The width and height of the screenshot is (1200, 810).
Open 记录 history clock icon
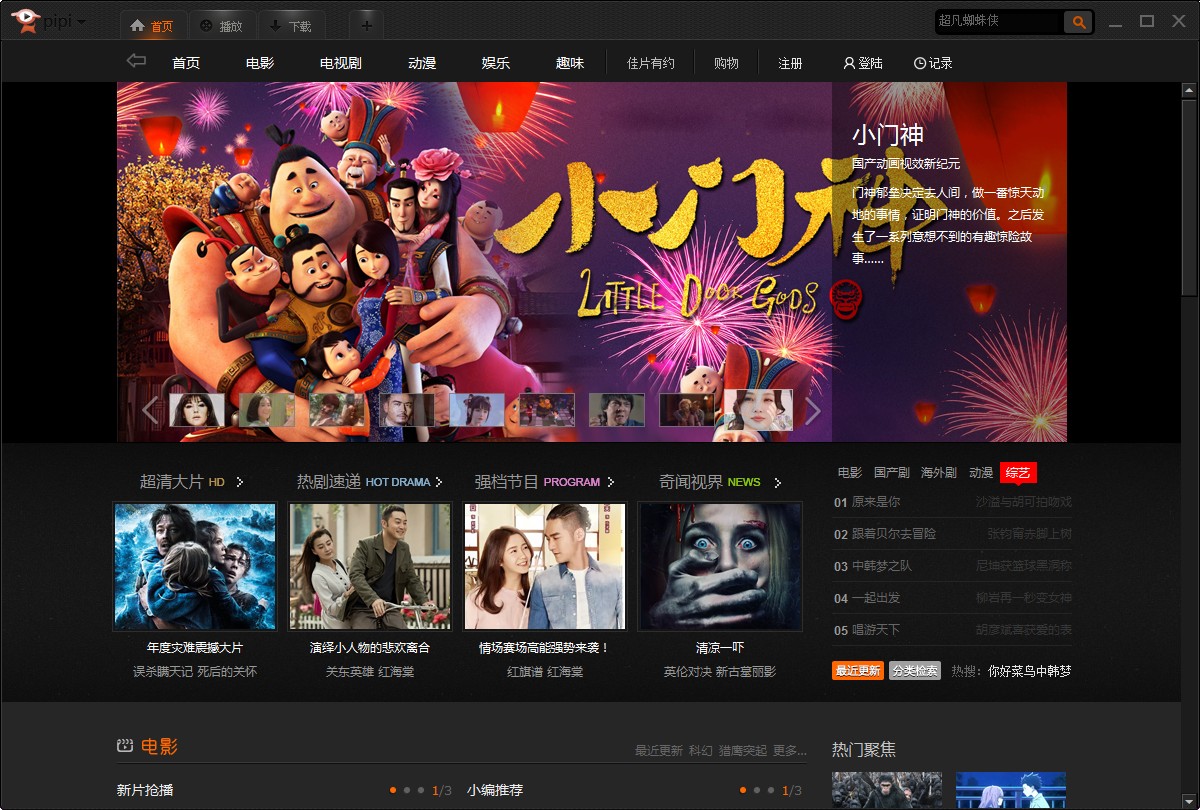(x=920, y=63)
